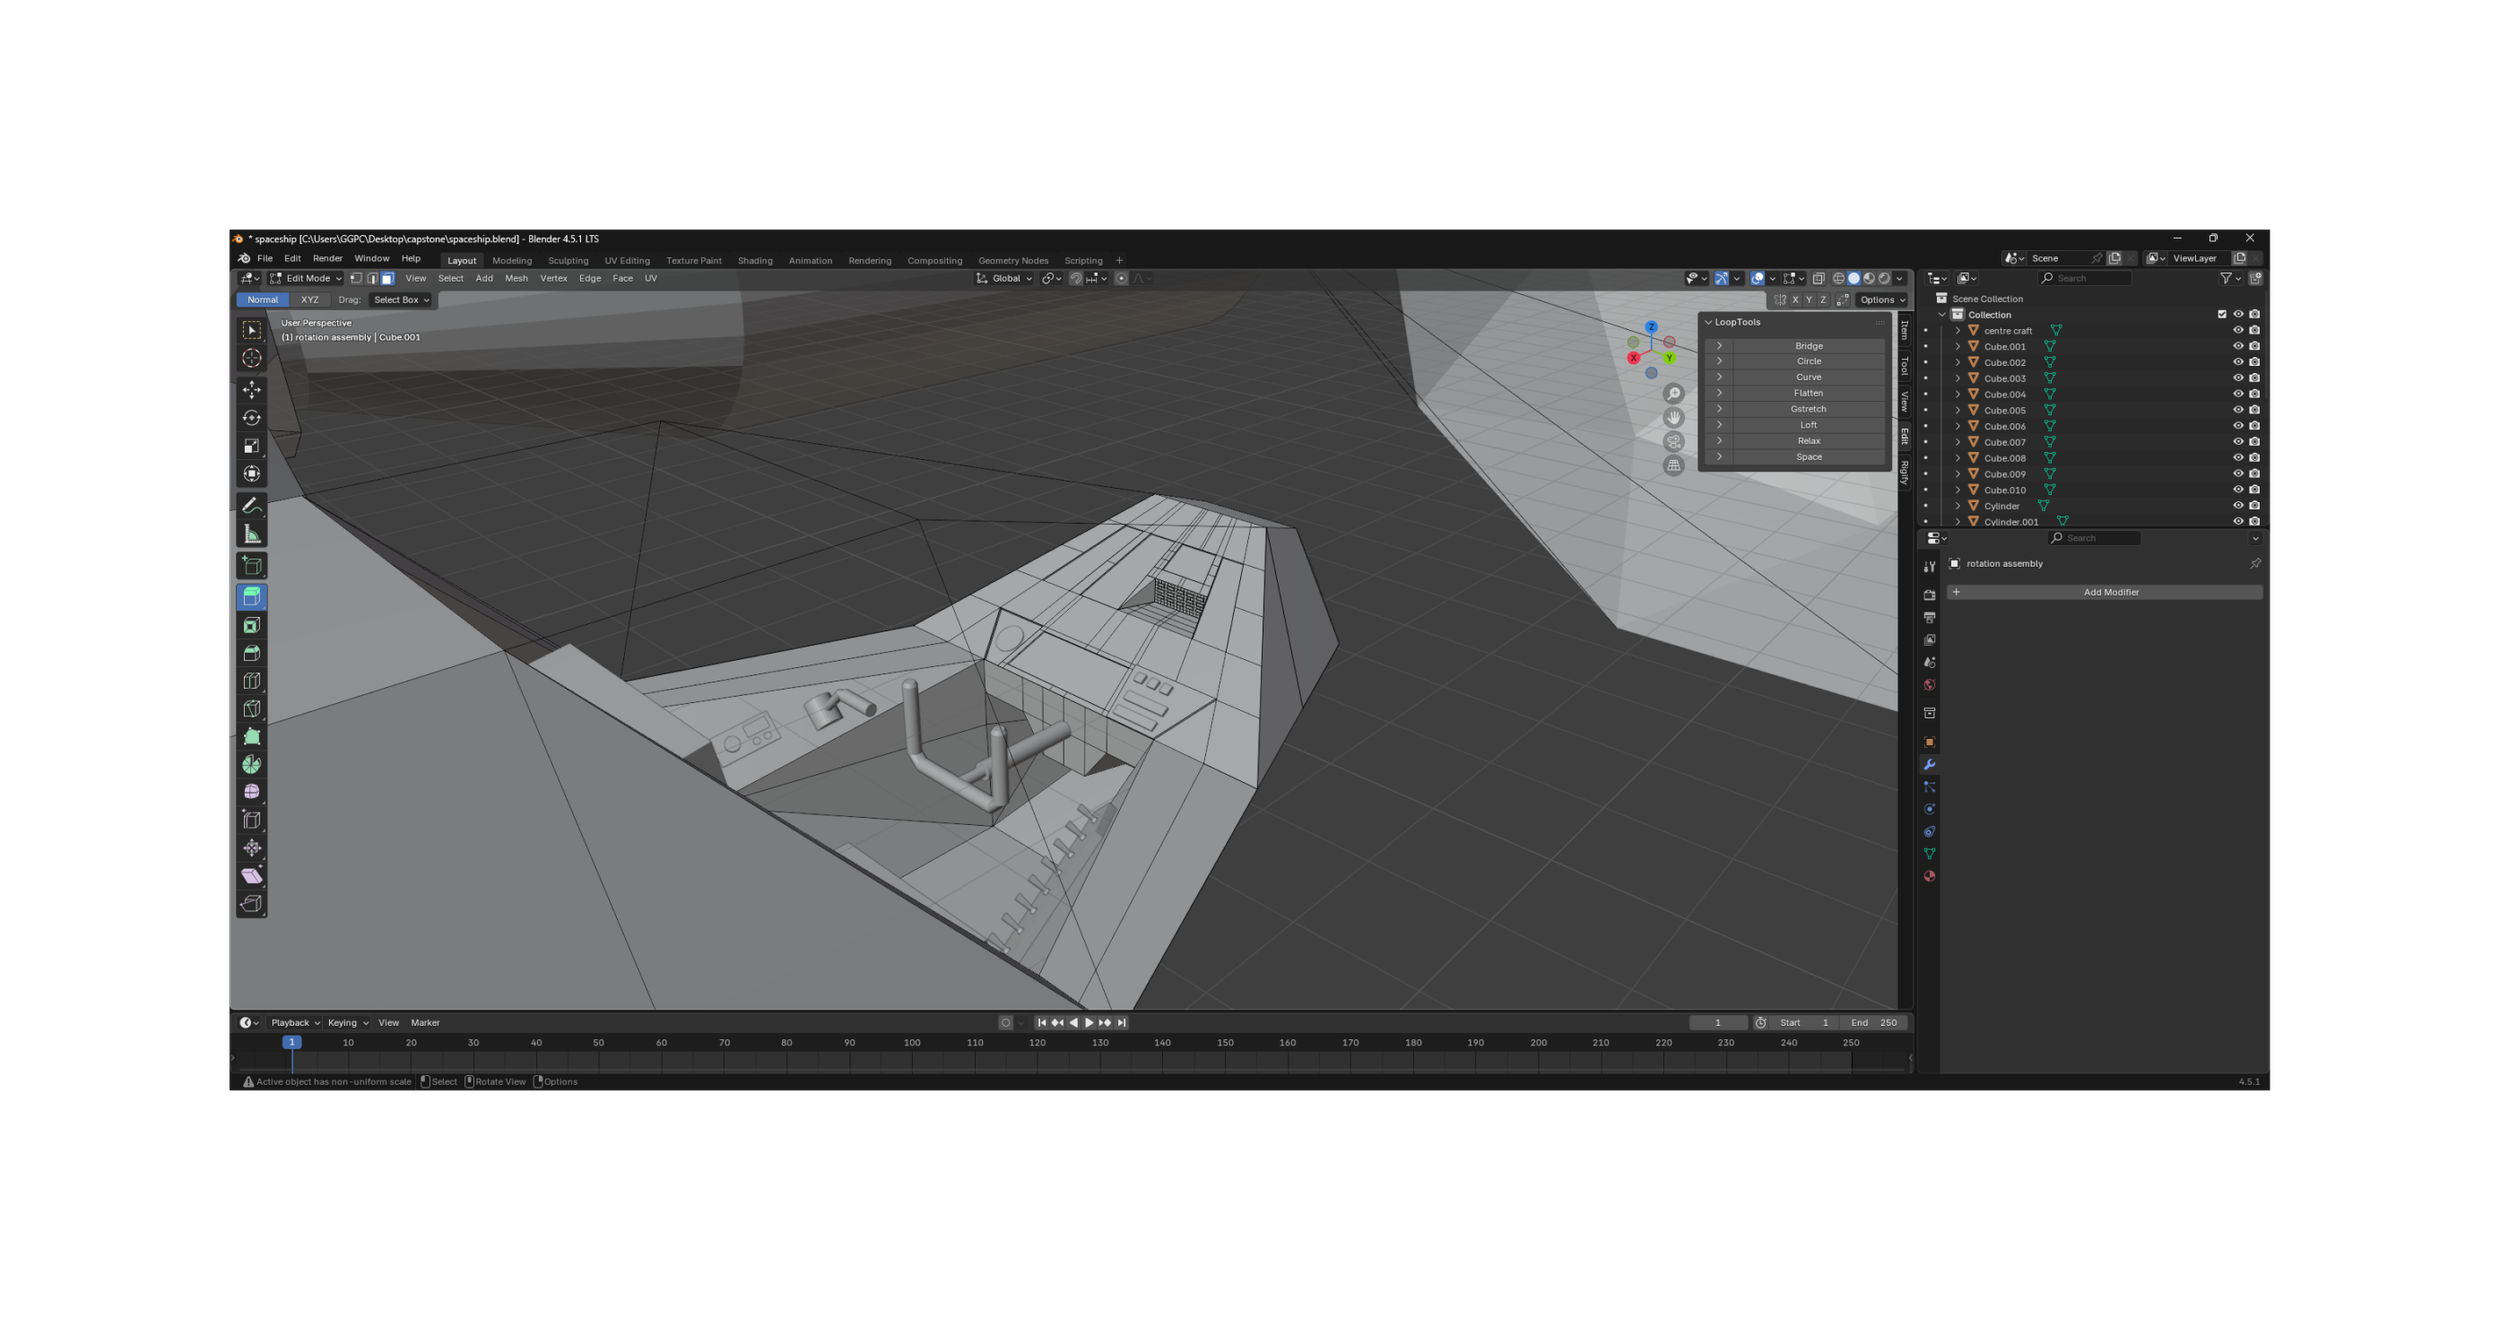The image size is (2500, 1320).
Task: Hide the Cylinder object using its eye icon
Action: (x=2238, y=506)
